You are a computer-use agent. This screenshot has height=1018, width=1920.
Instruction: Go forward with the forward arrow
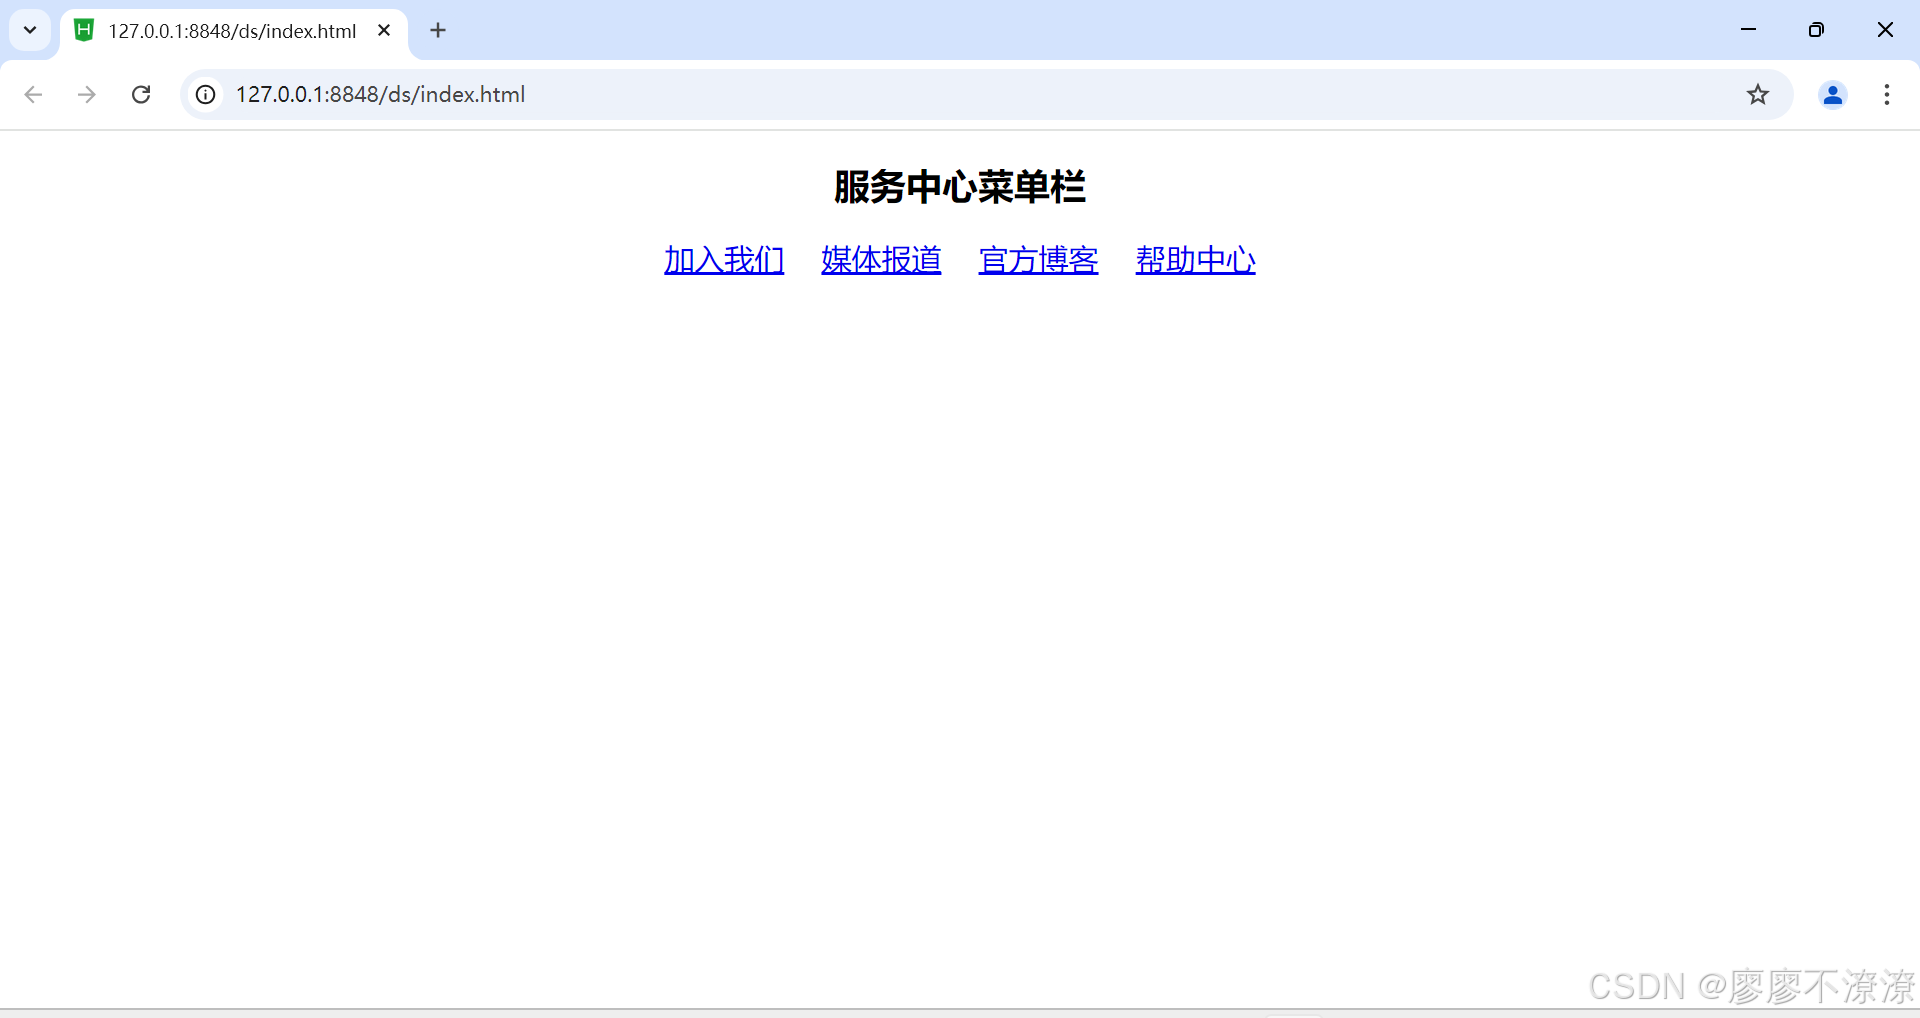(x=87, y=94)
